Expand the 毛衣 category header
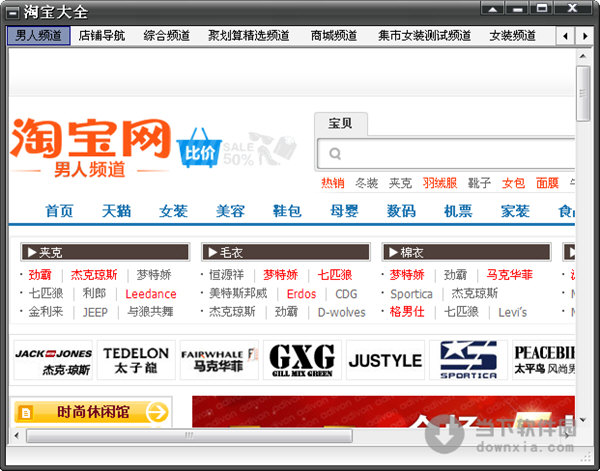Image resolution: width=600 pixels, height=471 pixels. click(x=285, y=252)
